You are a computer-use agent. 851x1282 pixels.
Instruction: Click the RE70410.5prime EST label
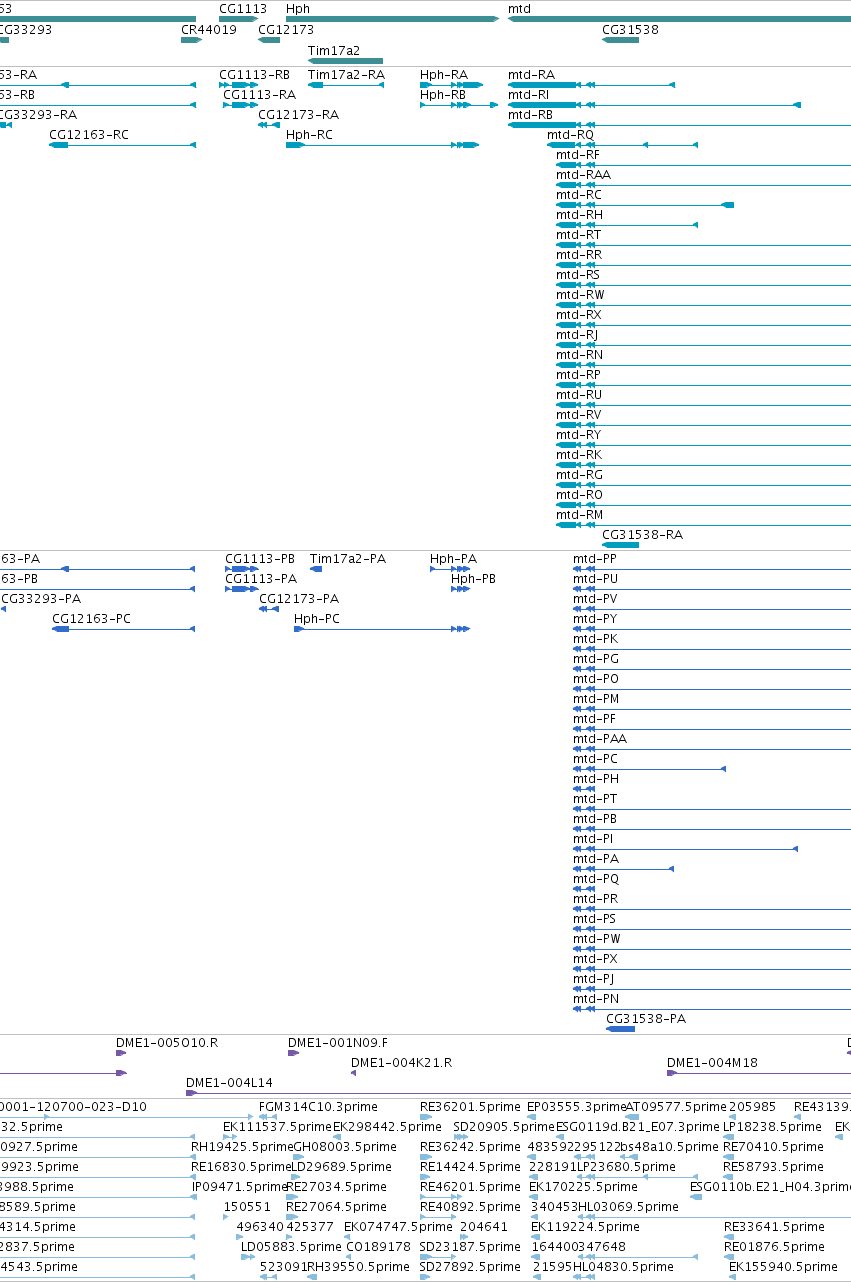[773, 1147]
